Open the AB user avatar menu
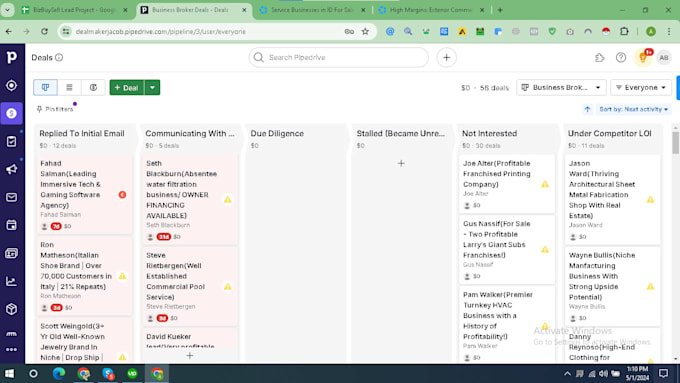This screenshot has height=383, width=680. 664,57
